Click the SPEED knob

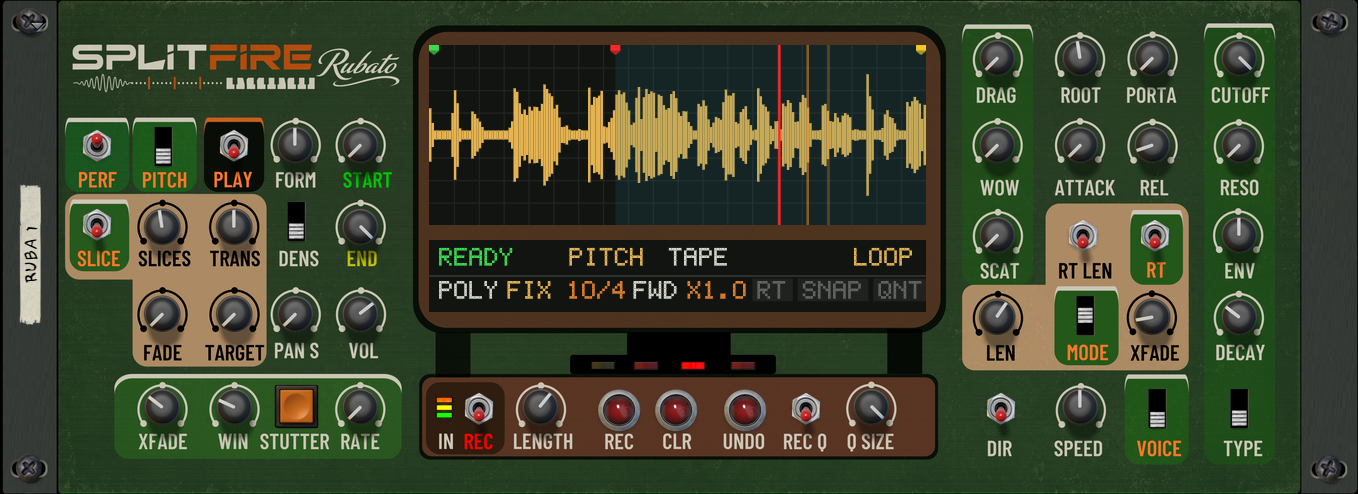(1078, 408)
